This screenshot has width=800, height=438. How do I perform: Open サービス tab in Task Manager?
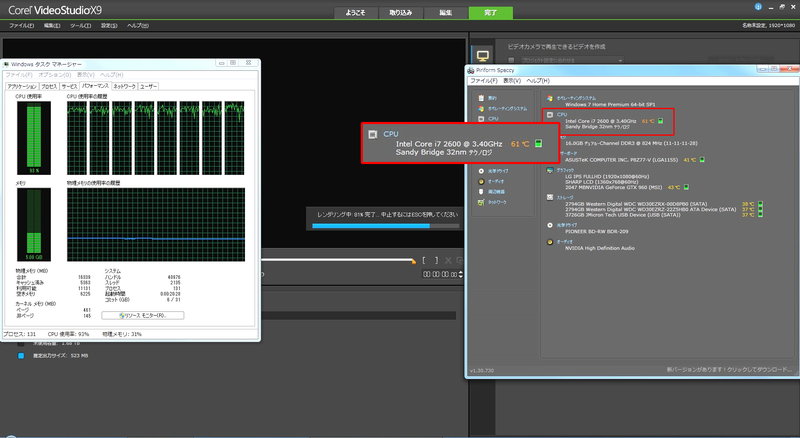click(x=69, y=86)
